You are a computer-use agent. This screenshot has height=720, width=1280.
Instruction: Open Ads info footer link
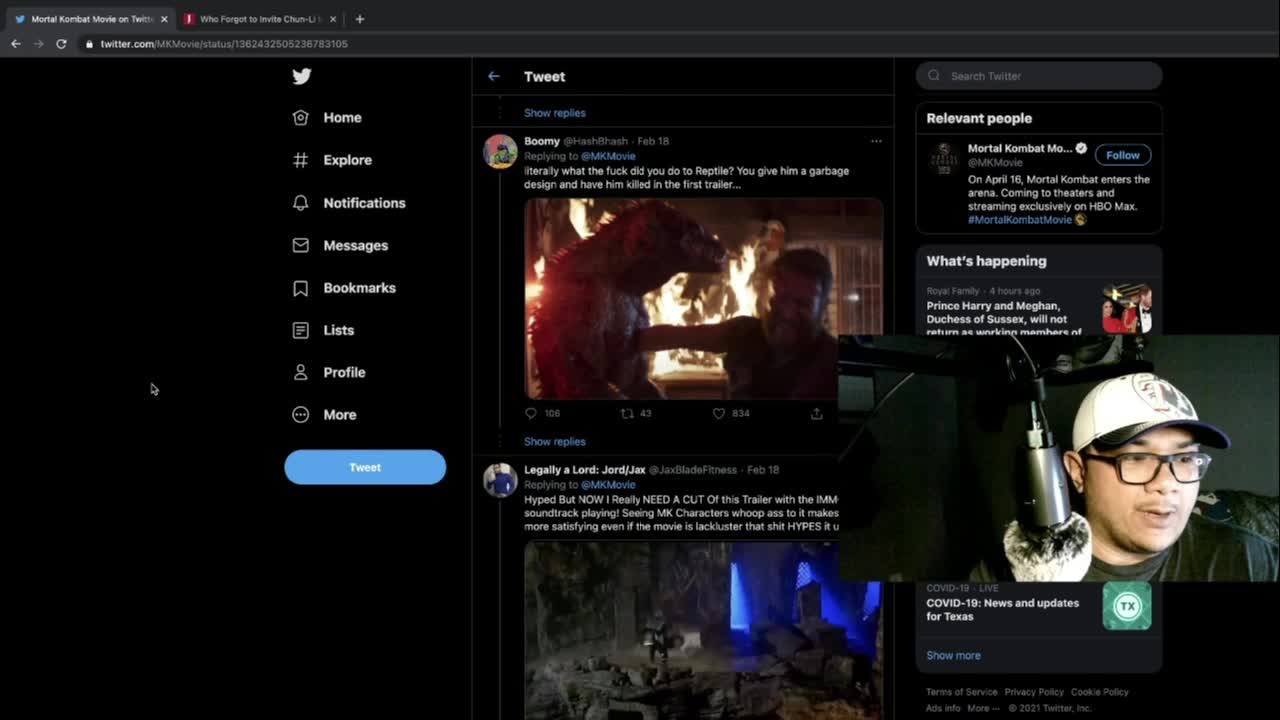click(x=943, y=708)
